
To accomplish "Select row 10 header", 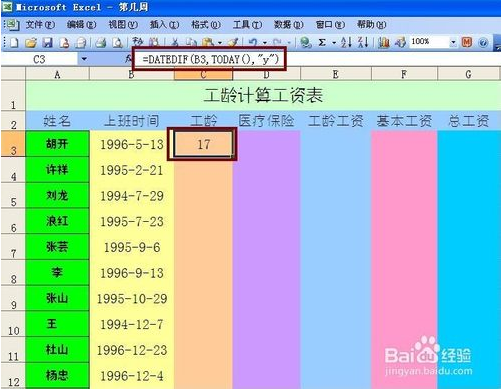I will [13, 324].
